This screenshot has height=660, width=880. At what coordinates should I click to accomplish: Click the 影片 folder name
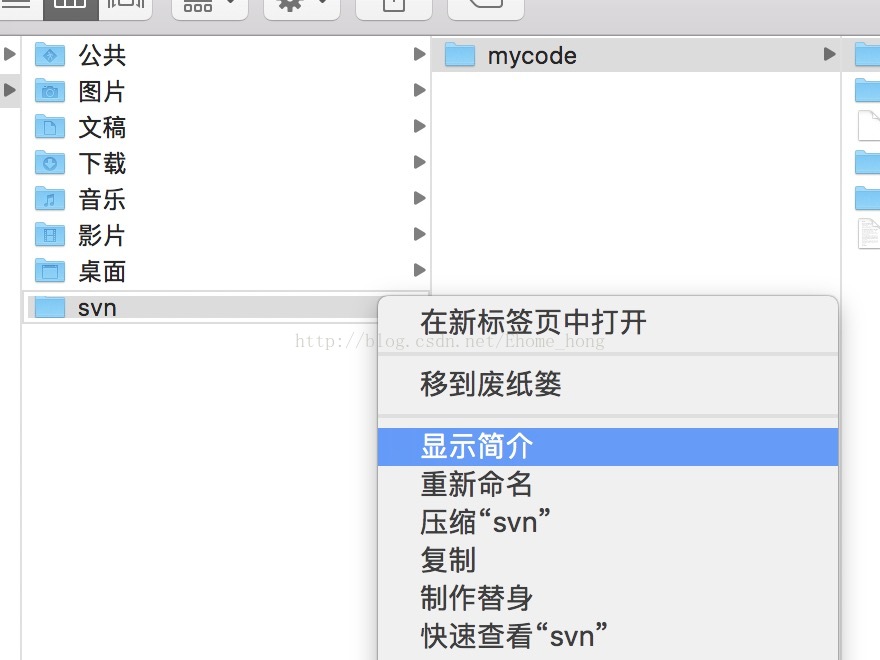(x=102, y=235)
